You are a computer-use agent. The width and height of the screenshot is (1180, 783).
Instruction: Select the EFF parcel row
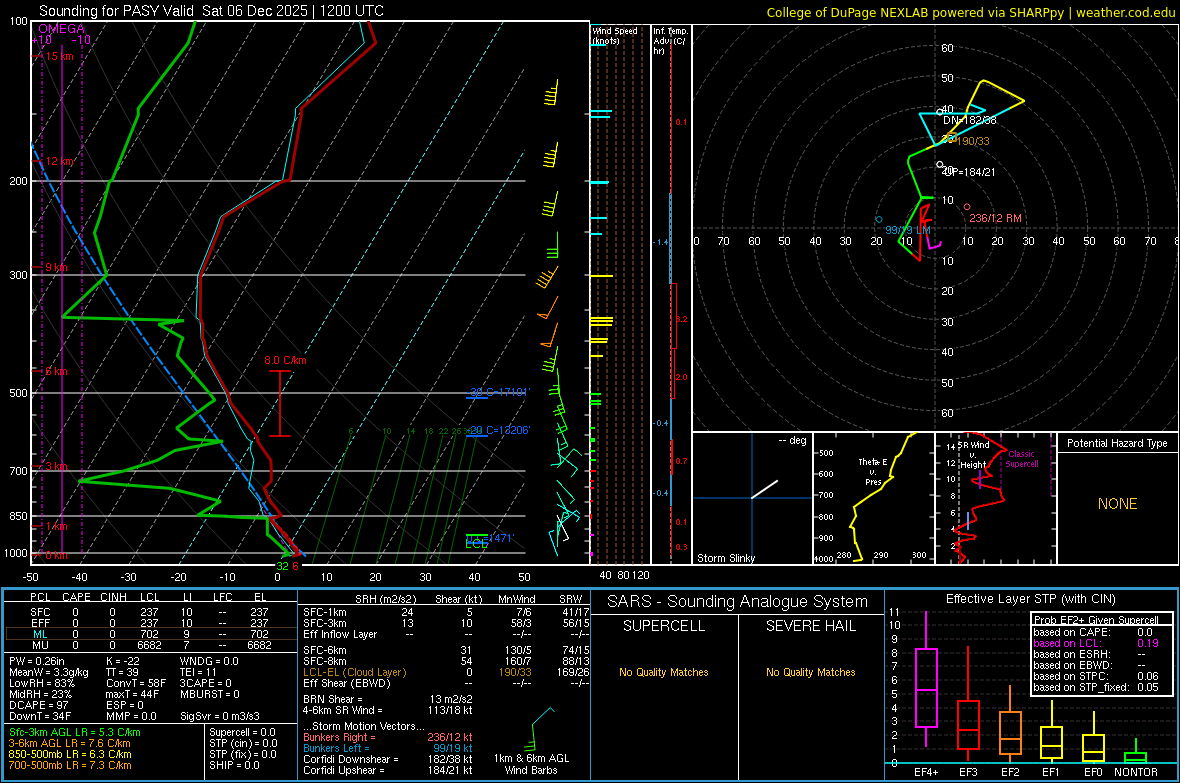coord(151,623)
